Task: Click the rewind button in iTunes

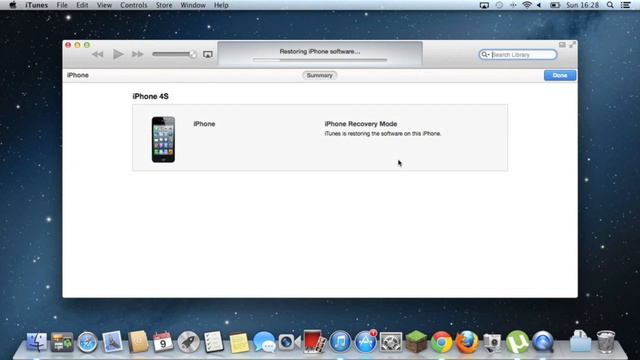Action: coord(98,54)
